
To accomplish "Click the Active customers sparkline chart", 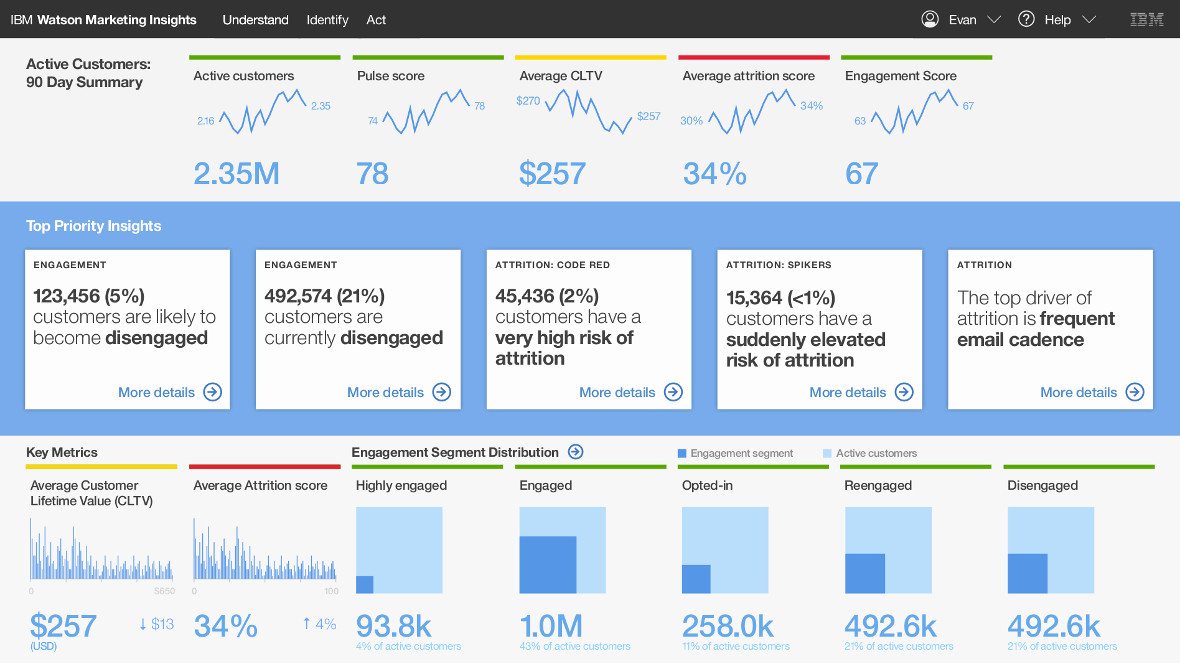I will click(x=263, y=111).
